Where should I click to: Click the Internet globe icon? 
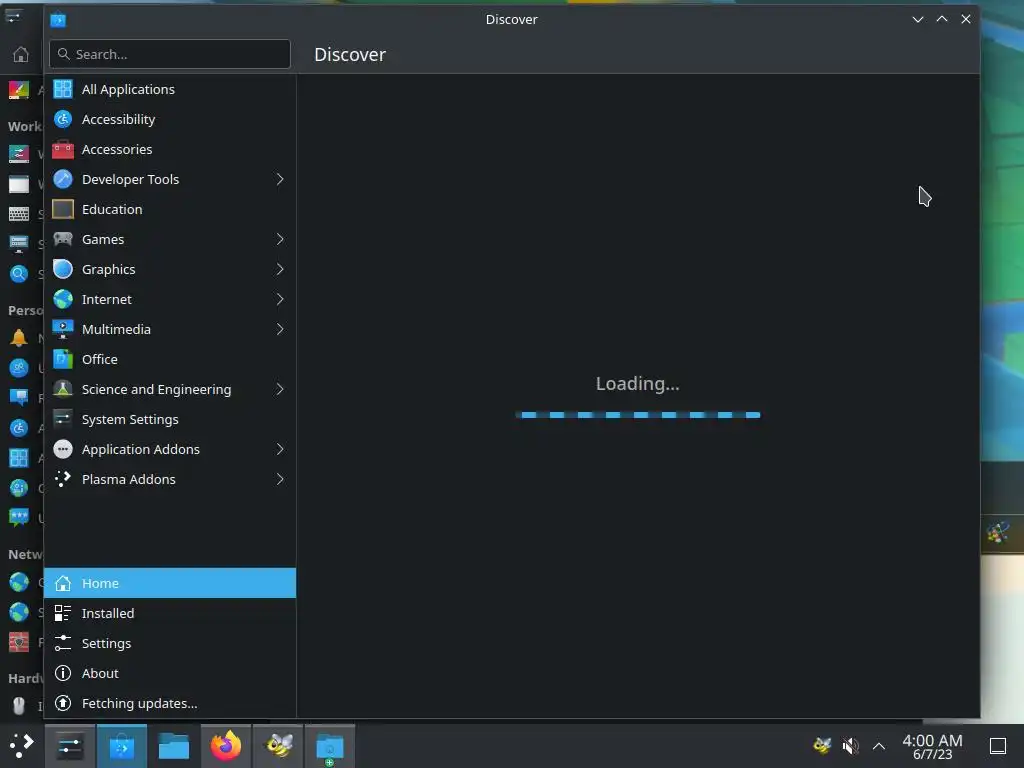pos(63,299)
